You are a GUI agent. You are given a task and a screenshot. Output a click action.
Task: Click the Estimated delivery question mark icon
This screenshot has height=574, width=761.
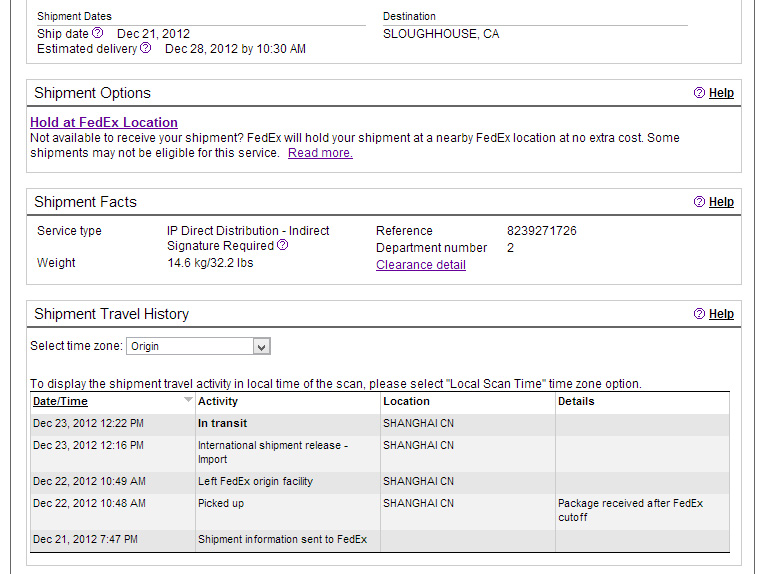(x=146, y=48)
